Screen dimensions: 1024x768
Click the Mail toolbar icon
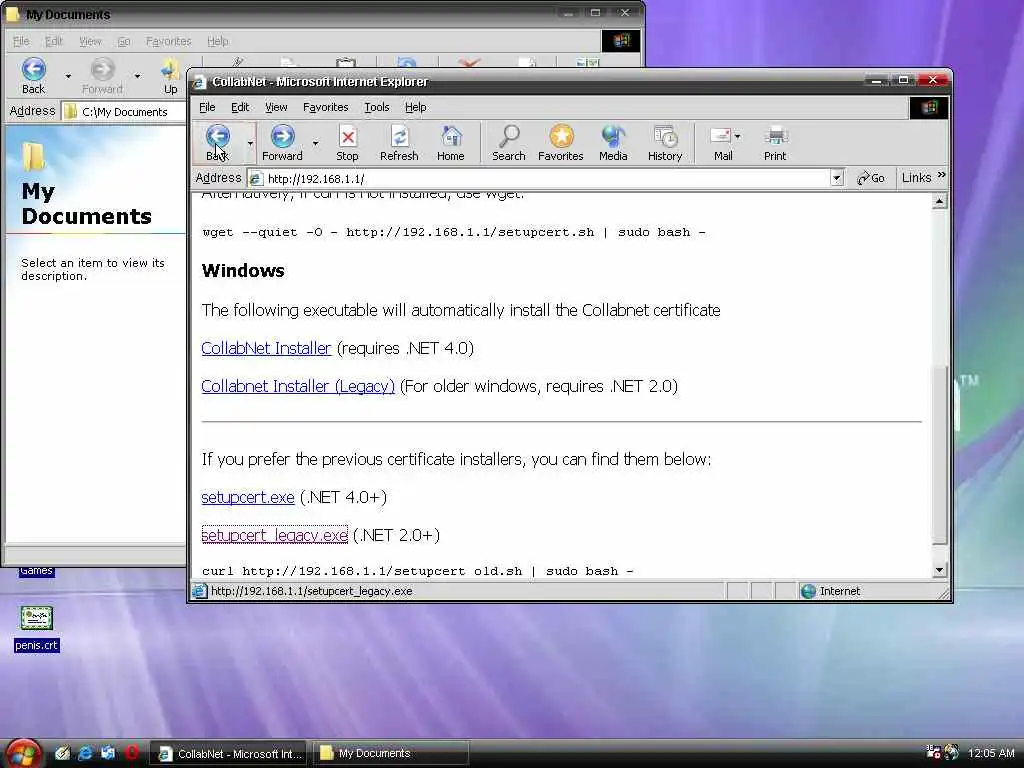click(721, 143)
